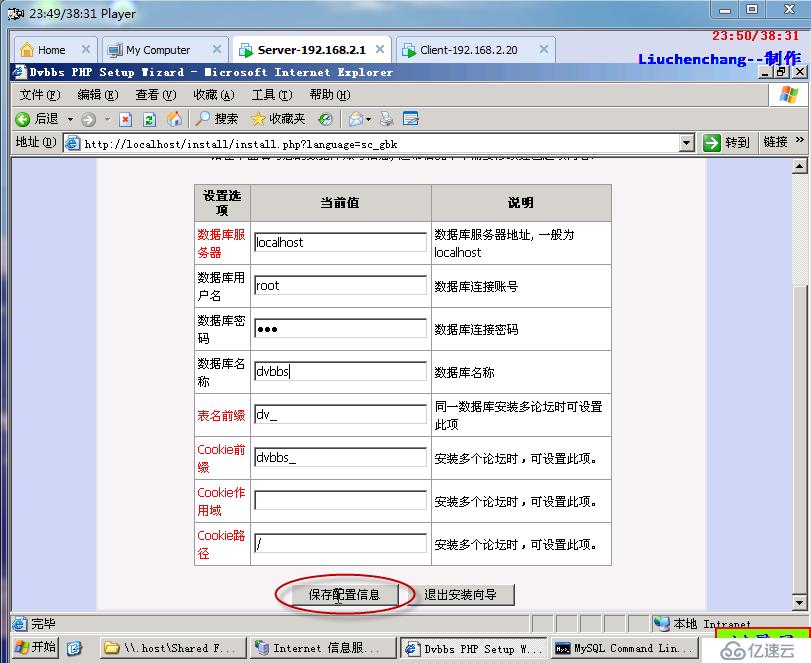Screen dimensions: 811x663
Task: Click the page scrollbar up arrow
Action: (800, 167)
